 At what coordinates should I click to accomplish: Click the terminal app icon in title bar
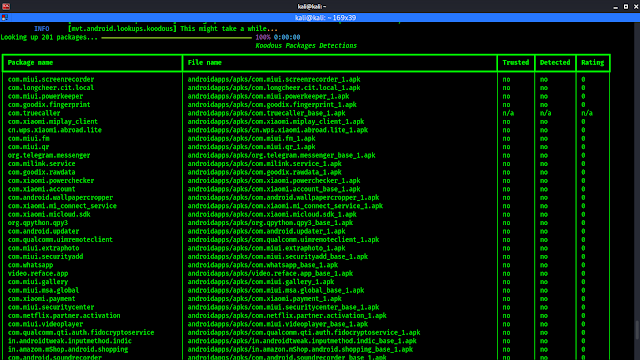click(6, 6)
